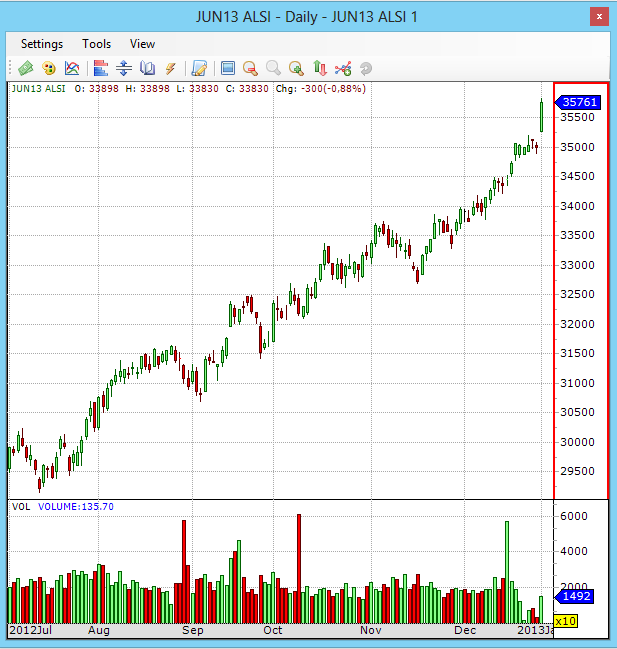Click the crossed lines network icon
617x649 pixels.
pyautogui.click(x=343, y=68)
